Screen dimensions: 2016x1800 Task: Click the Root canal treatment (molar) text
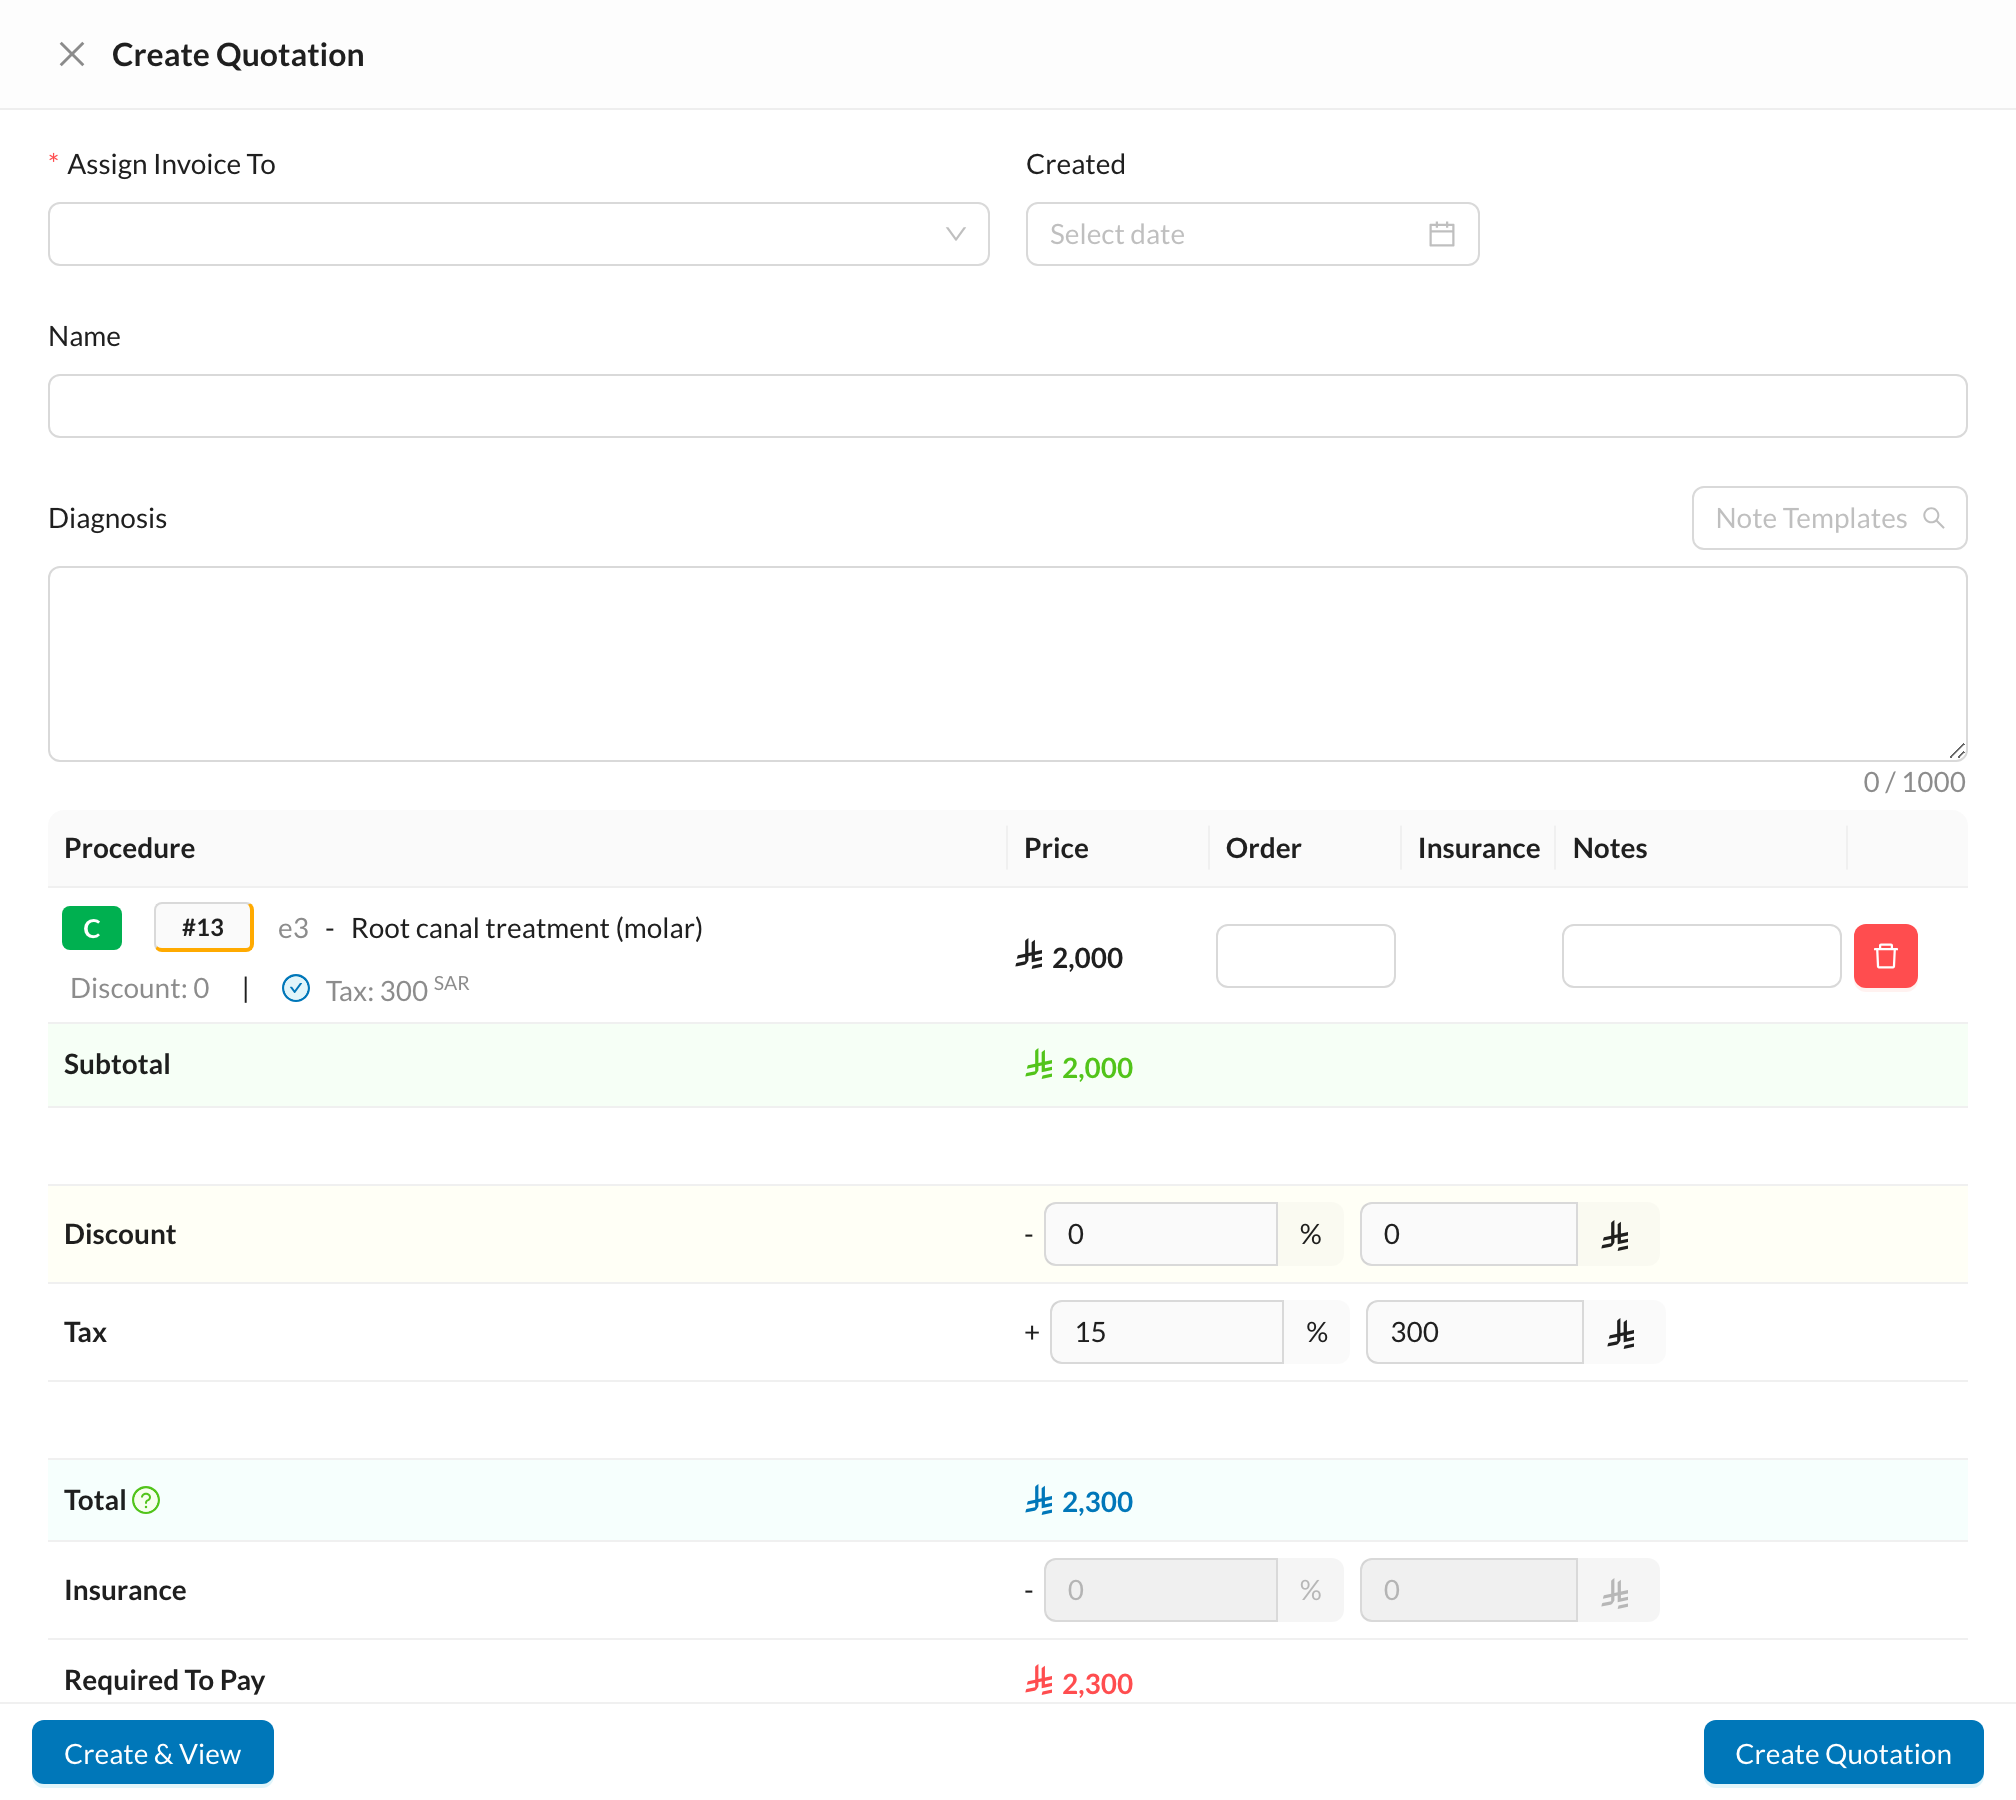(x=526, y=928)
